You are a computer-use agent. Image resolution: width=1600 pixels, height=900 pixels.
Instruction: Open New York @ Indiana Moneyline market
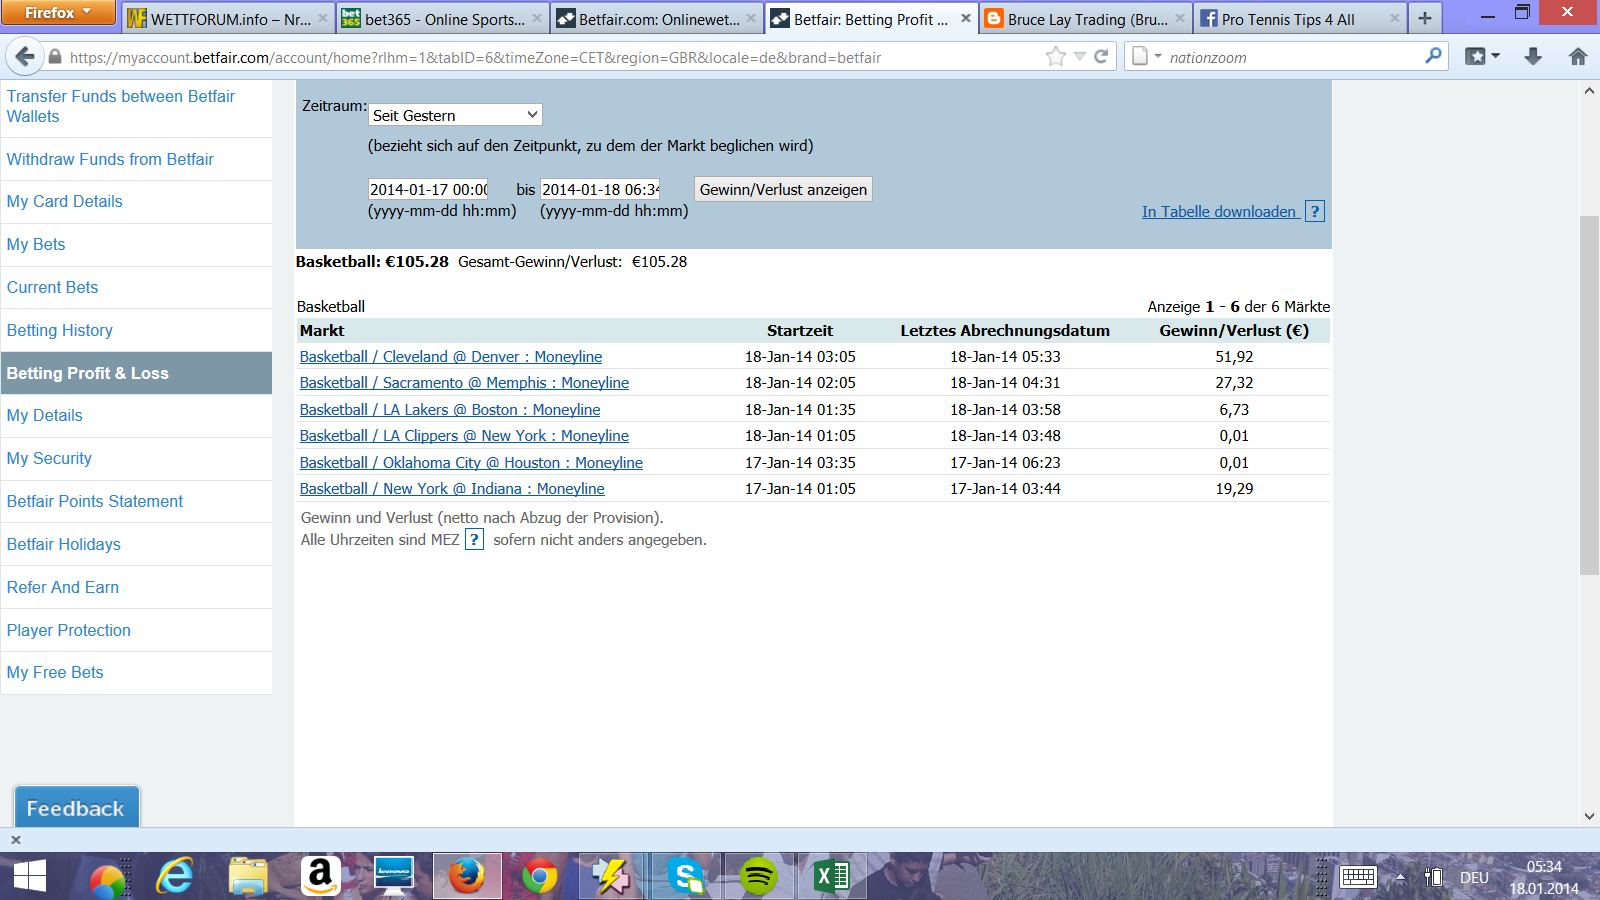point(452,489)
